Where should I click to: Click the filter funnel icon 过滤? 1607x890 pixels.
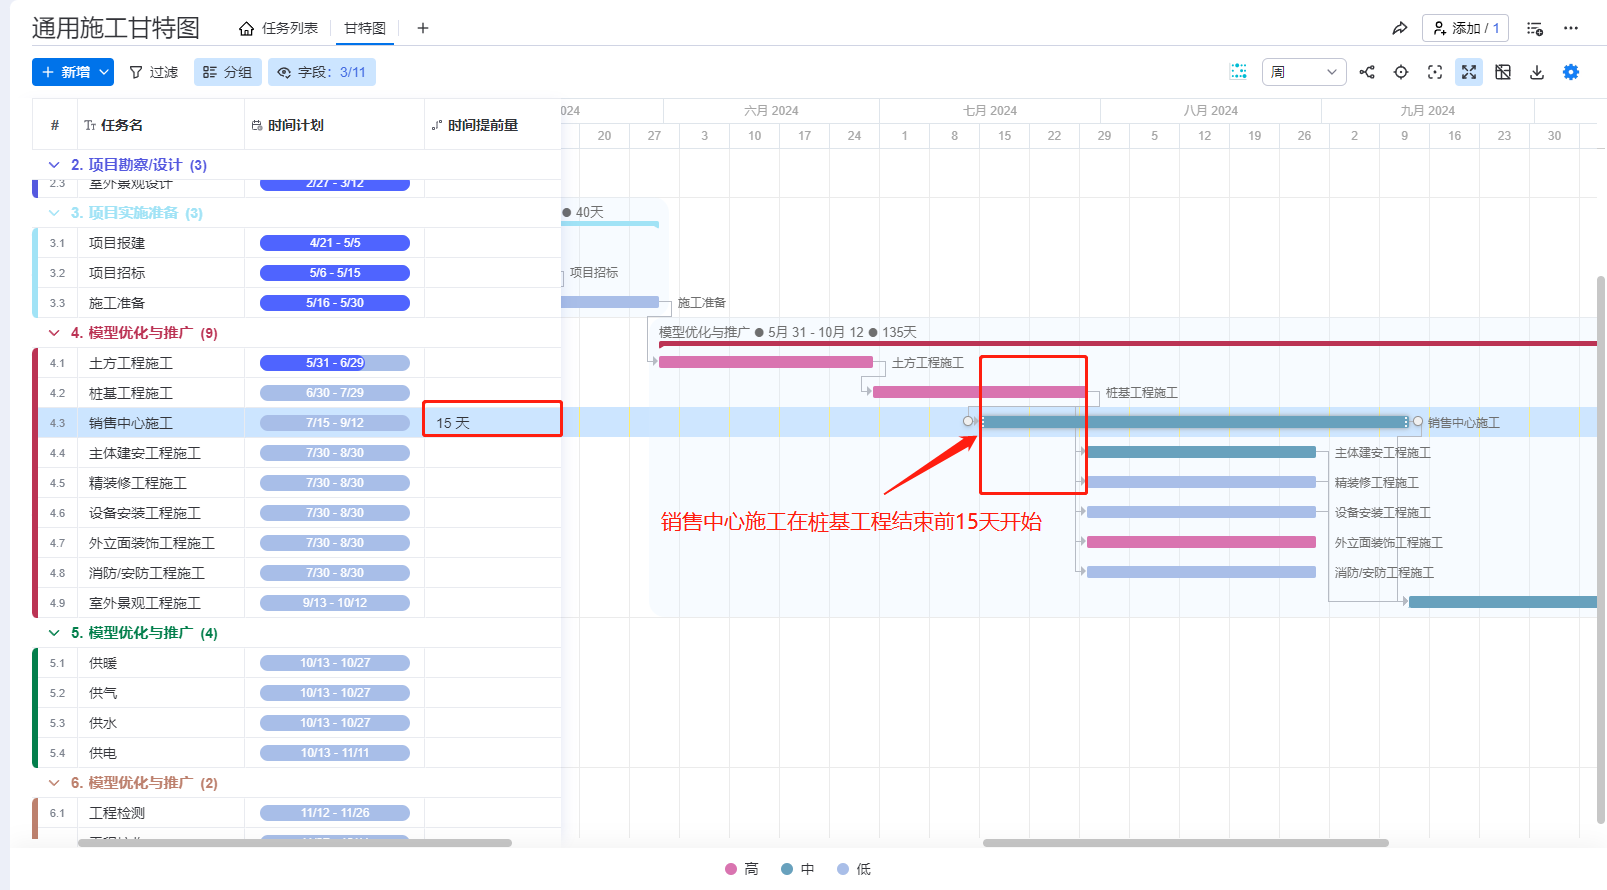pos(154,72)
